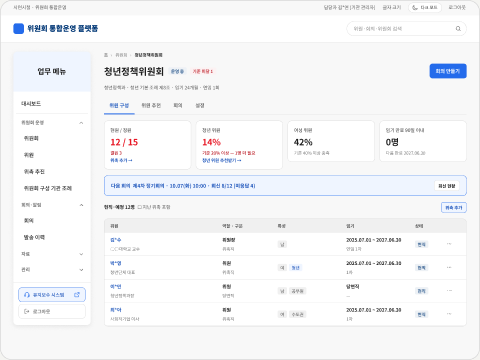Click the sidebar 로그아웃 button
This screenshot has height=360, width=480.
click(52, 312)
